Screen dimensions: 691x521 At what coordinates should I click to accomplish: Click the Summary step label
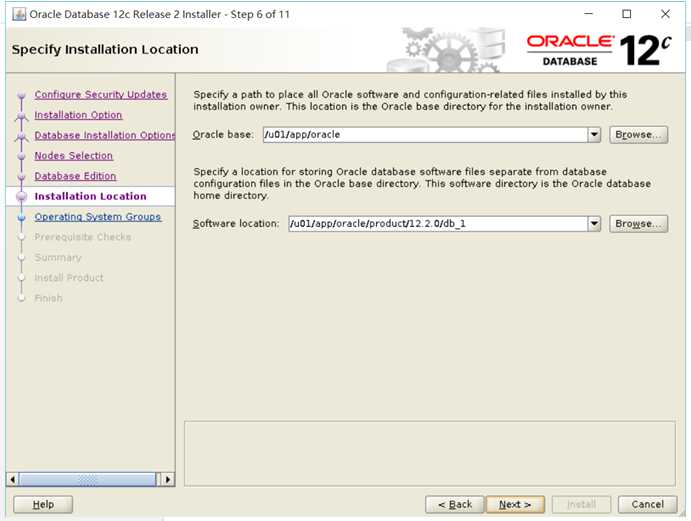coord(58,257)
